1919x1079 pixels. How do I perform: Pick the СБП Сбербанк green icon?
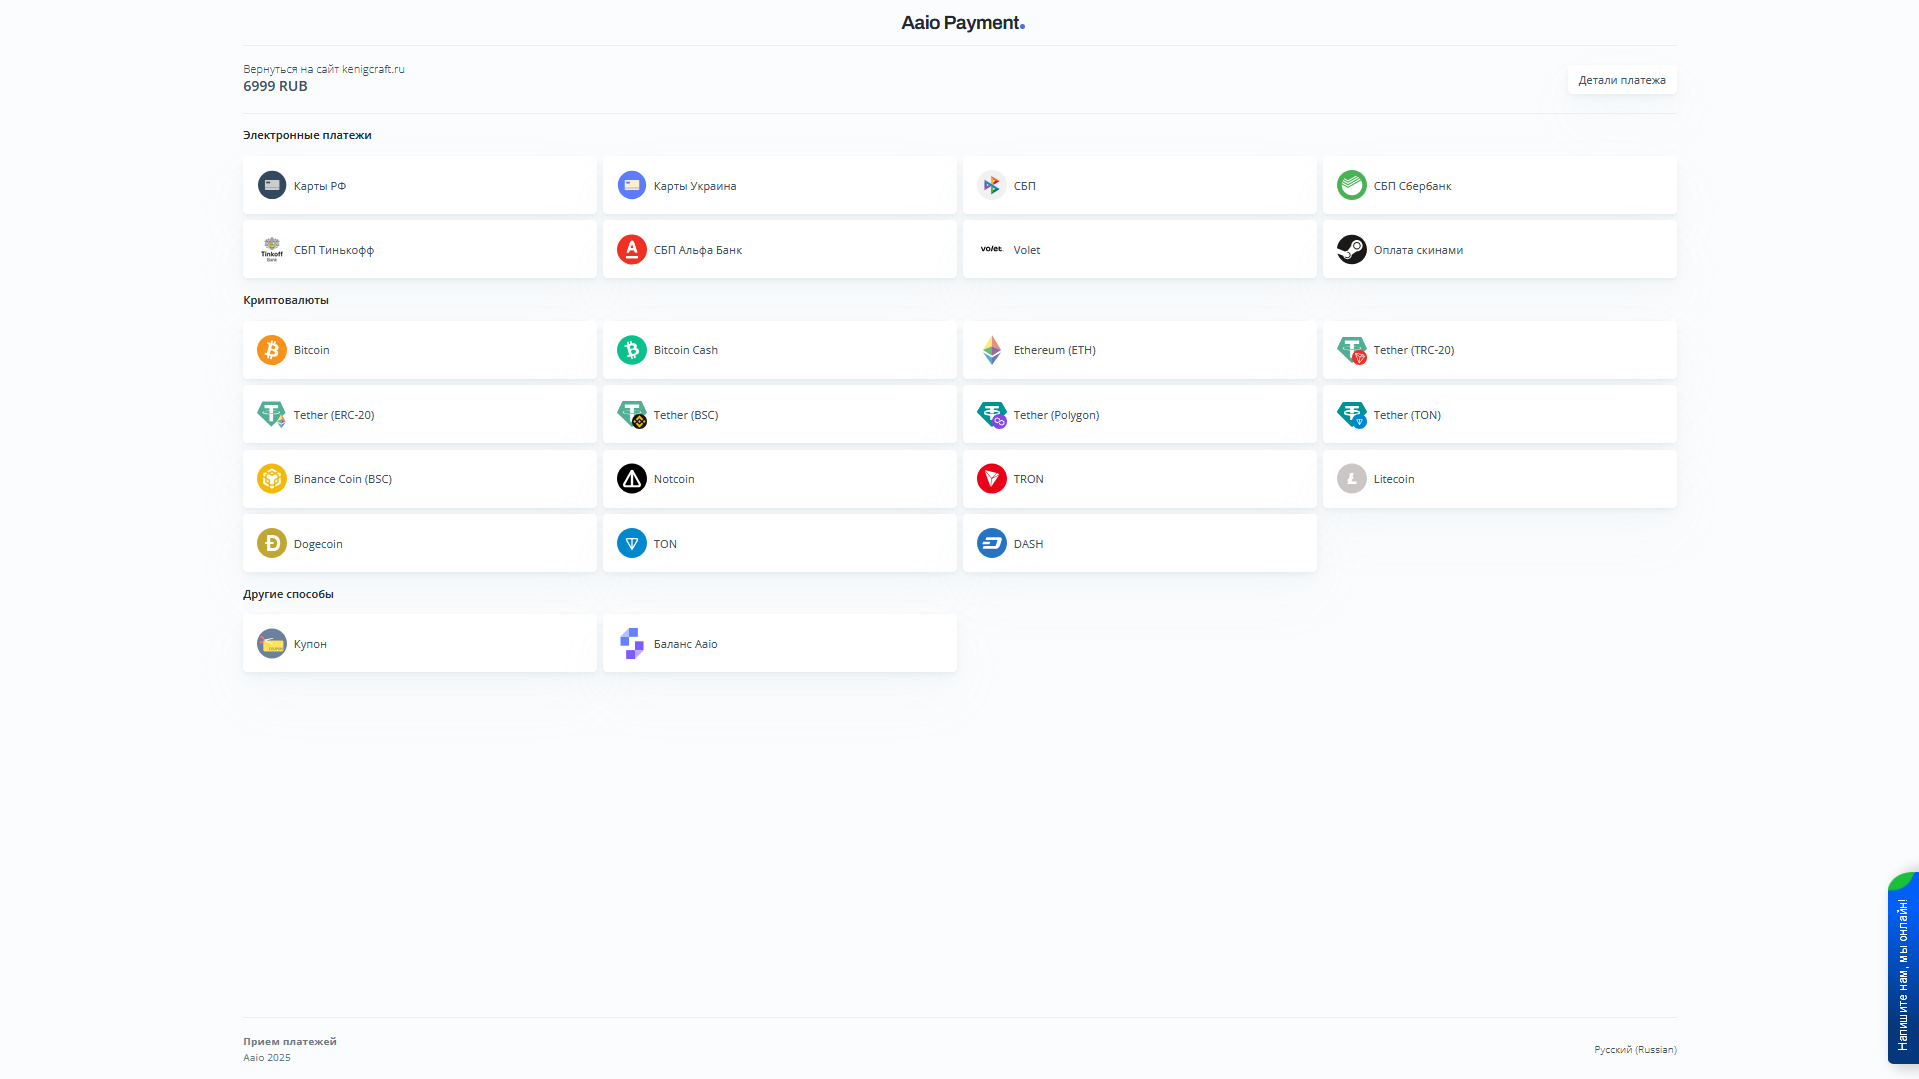pyautogui.click(x=1352, y=185)
